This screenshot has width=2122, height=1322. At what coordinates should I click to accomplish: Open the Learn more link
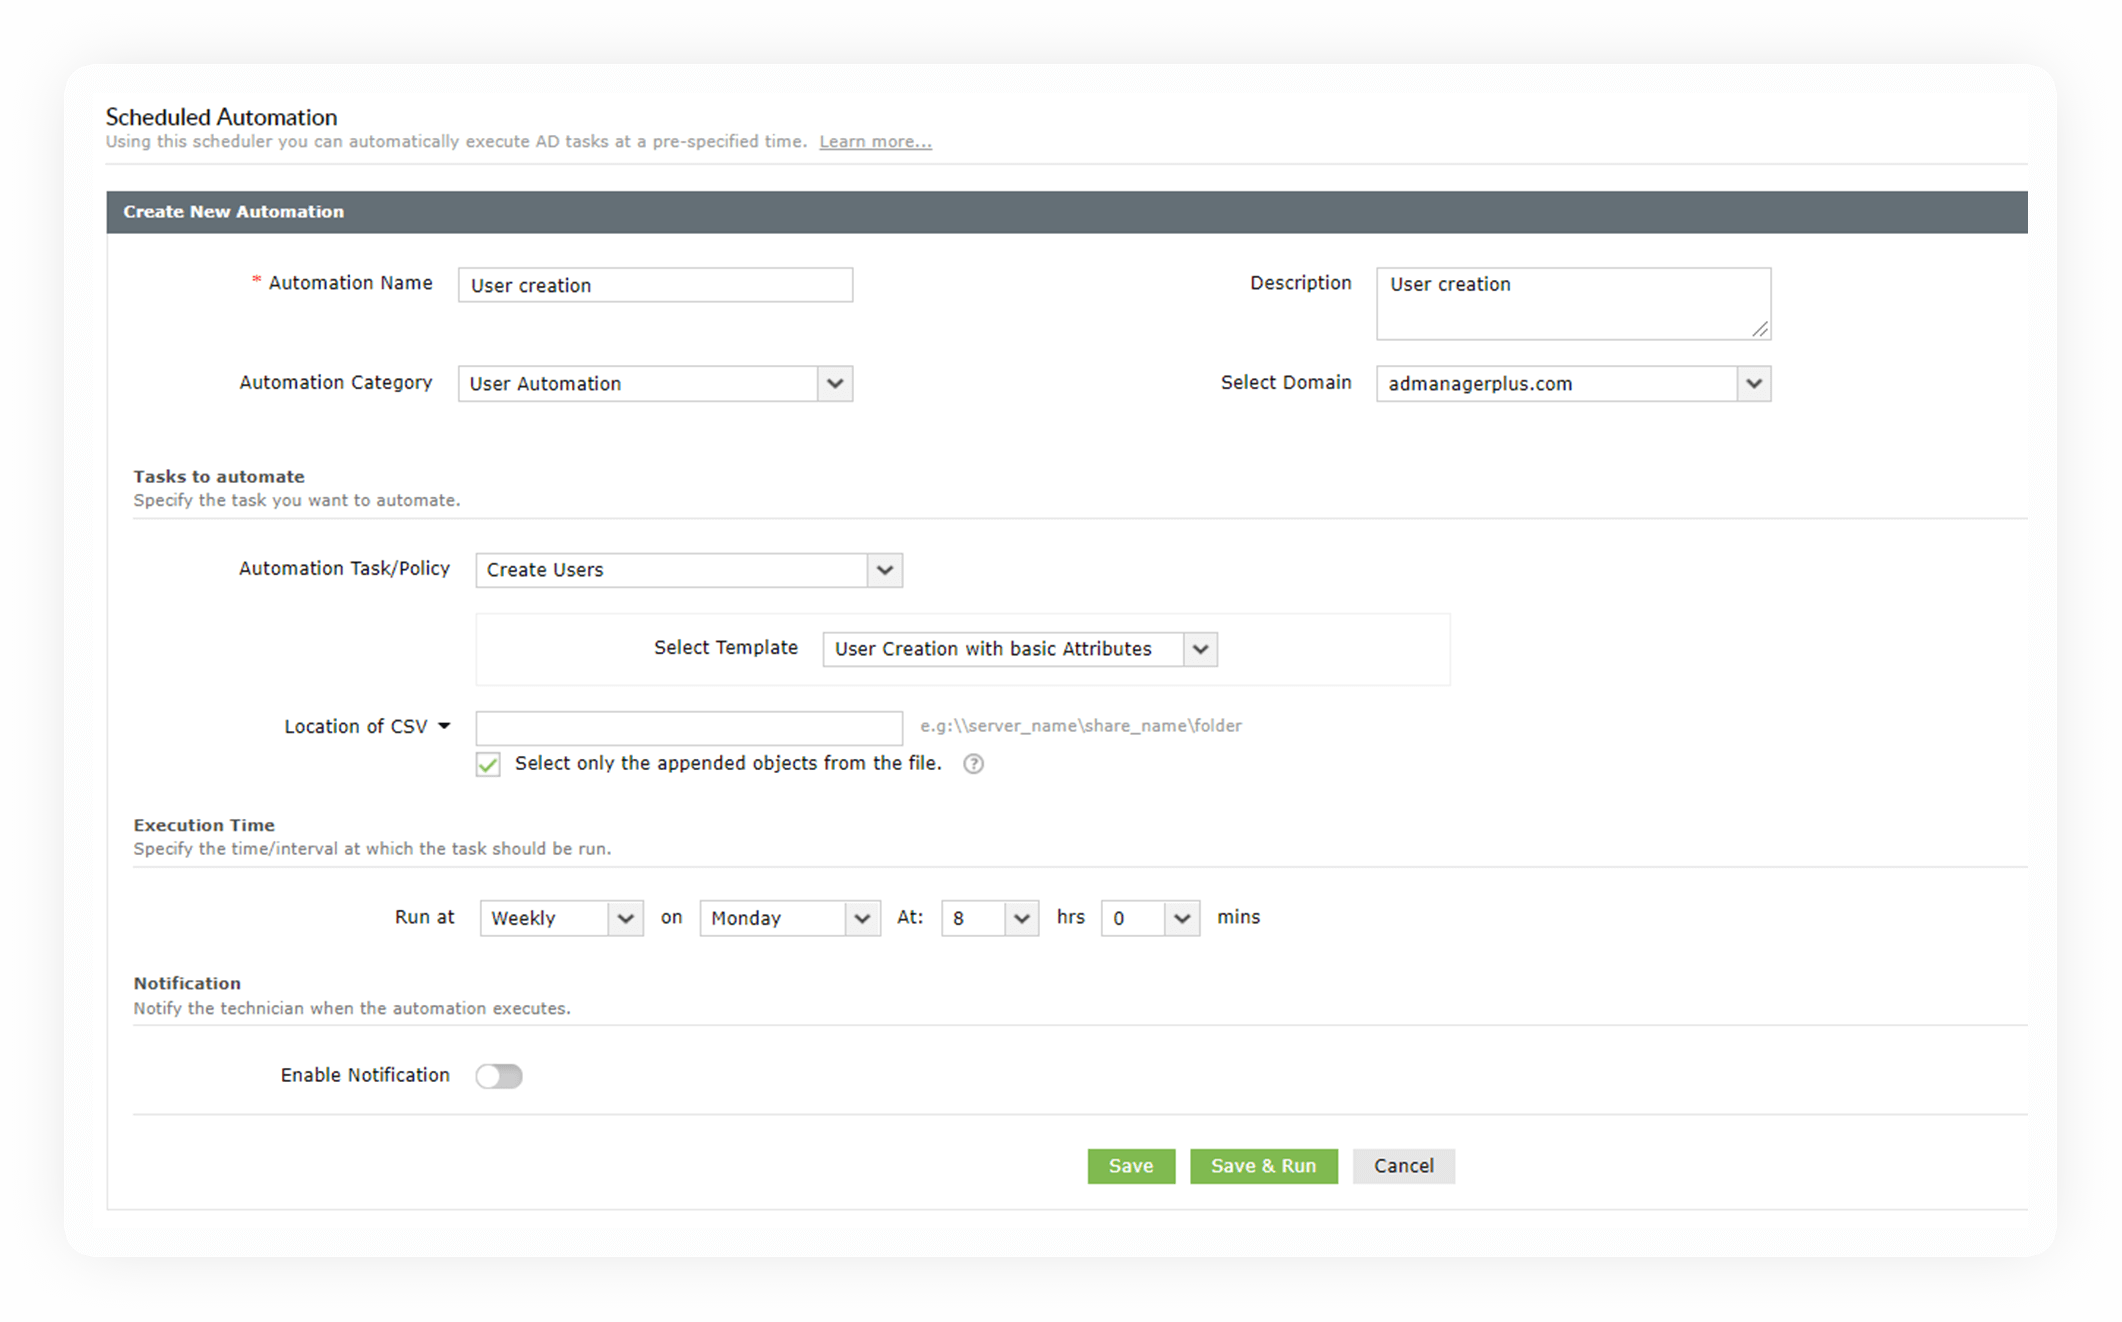click(875, 142)
